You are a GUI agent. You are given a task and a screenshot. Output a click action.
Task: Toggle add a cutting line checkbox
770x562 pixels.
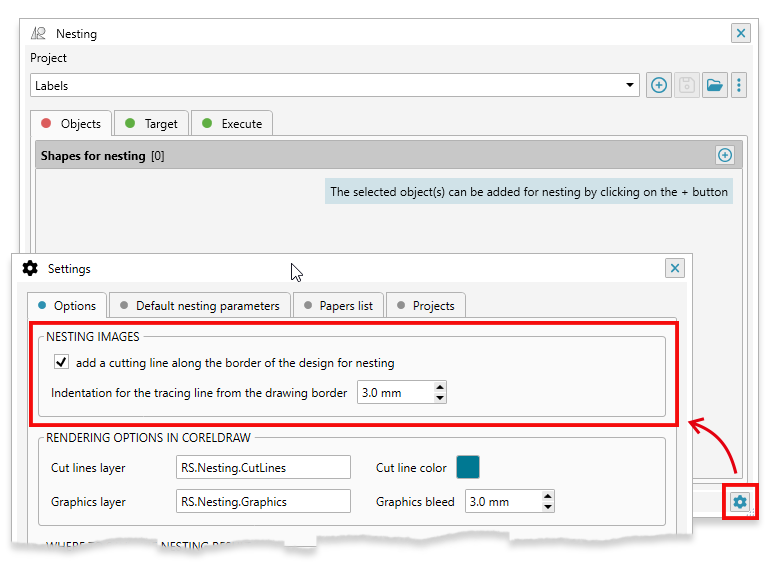tap(61, 363)
